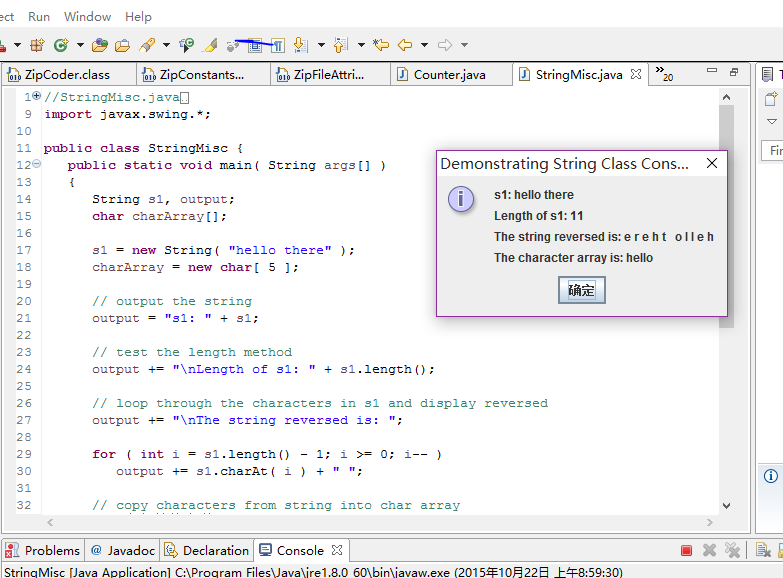The image size is (783, 578).
Task: Click the "The character array is: hello" text
Action: [x=573, y=258]
